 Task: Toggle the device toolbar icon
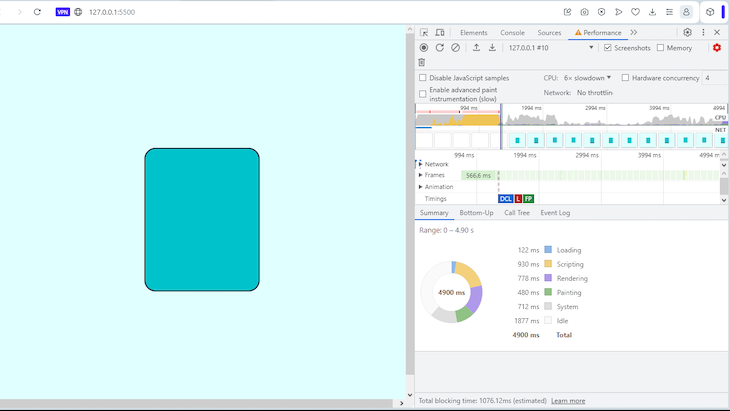click(440, 32)
